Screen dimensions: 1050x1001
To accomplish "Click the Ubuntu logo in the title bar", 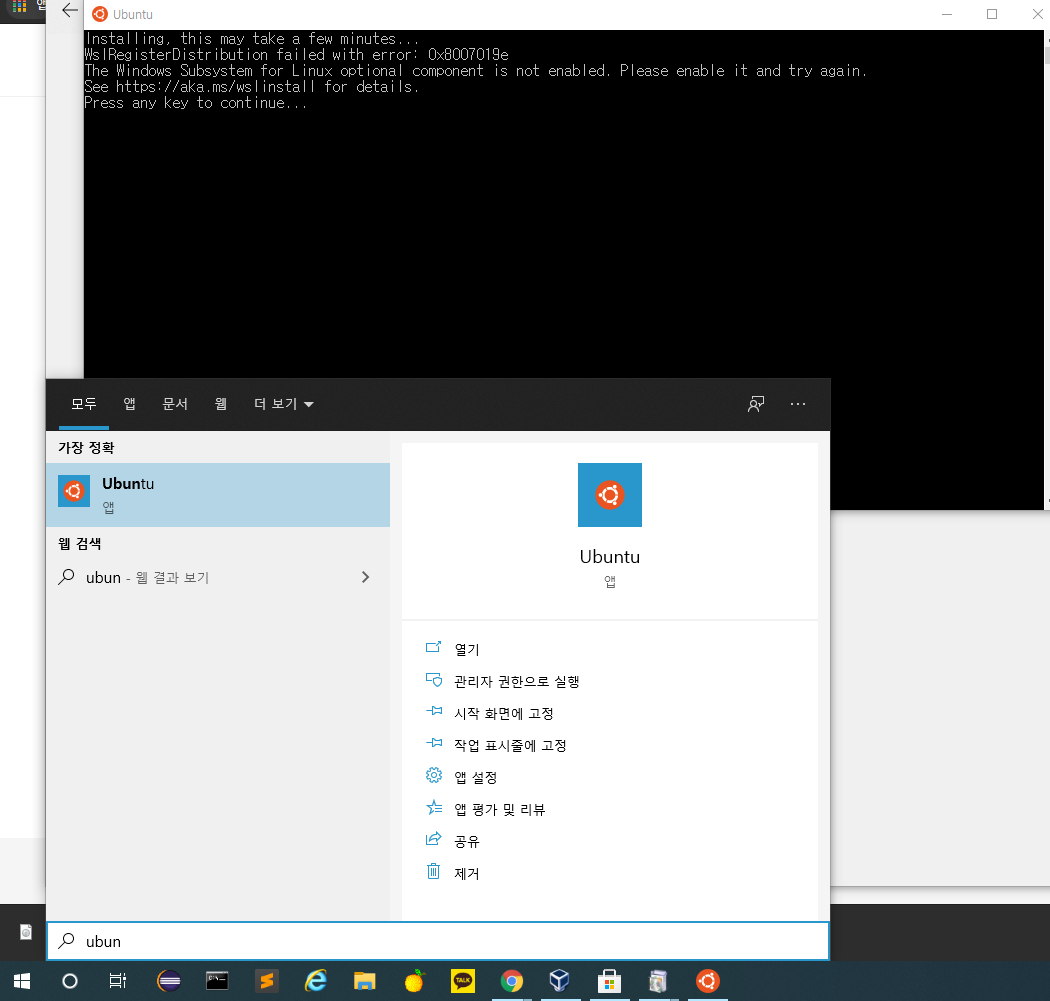I will click(100, 14).
